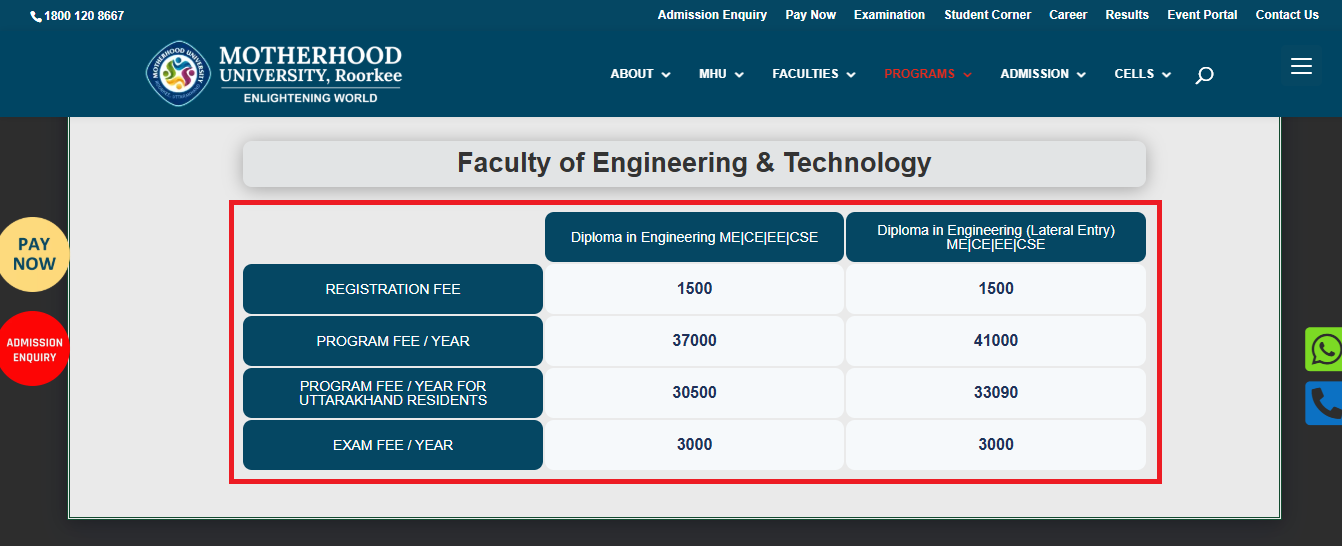
Task: Click the REGISTRATION FEE row label
Action: (393, 289)
